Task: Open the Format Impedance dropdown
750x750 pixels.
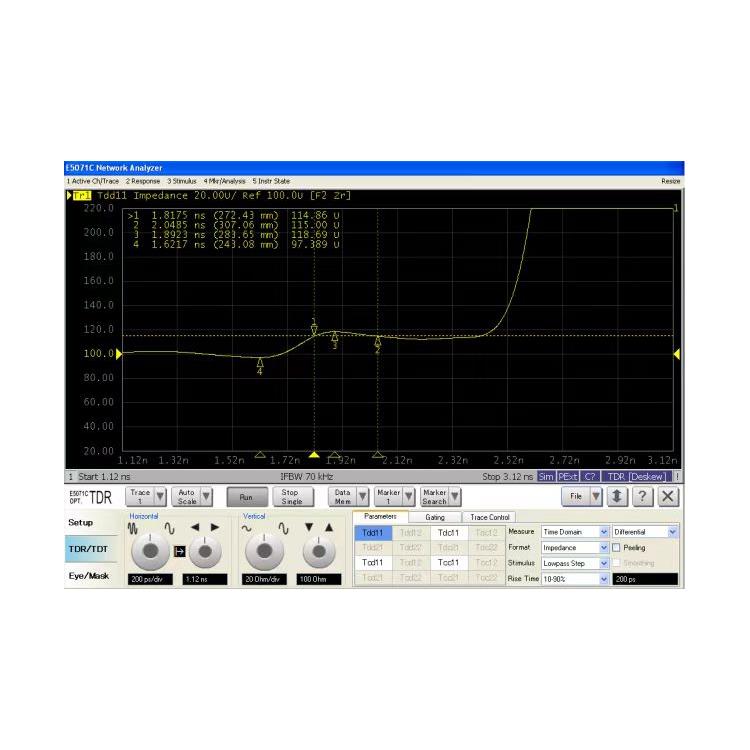Action: (603, 548)
